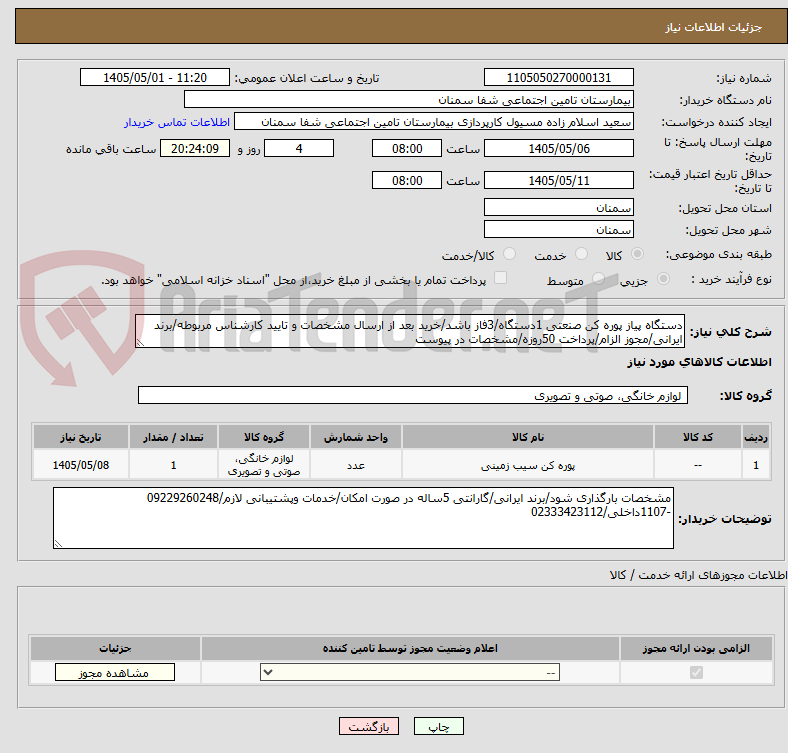The width and height of the screenshot is (788, 753).
Task: Click the تاریخ نیاز column header
Action: coord(81,437)
